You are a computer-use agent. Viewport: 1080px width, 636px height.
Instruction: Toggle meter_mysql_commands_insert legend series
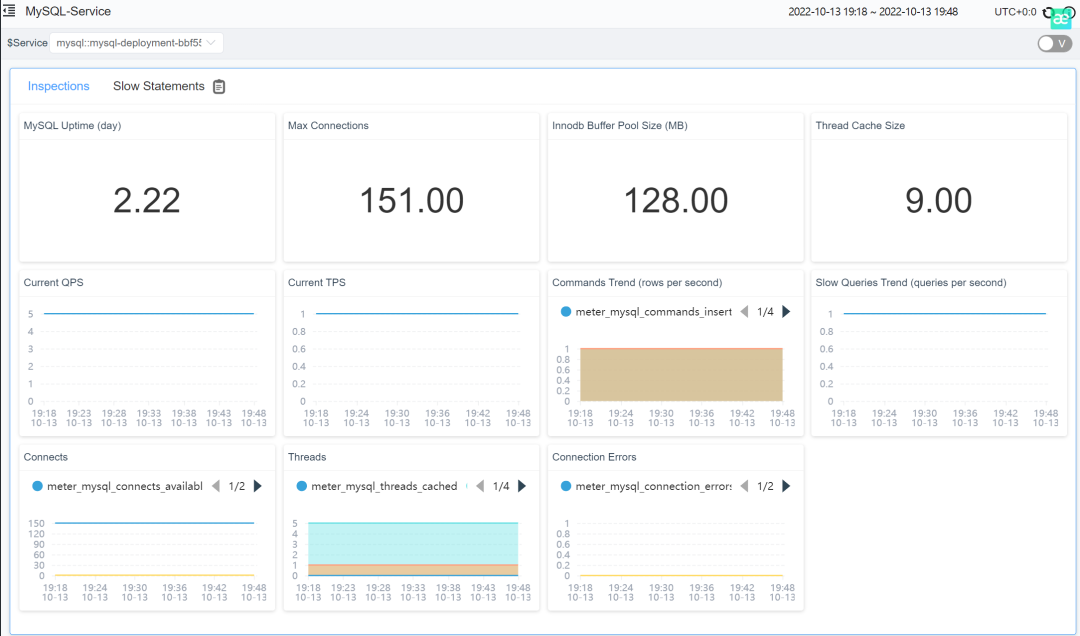tap(647, 311)
